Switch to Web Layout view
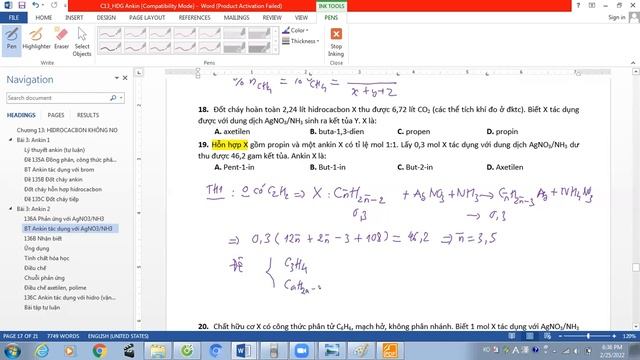 (x=547, y=336)
